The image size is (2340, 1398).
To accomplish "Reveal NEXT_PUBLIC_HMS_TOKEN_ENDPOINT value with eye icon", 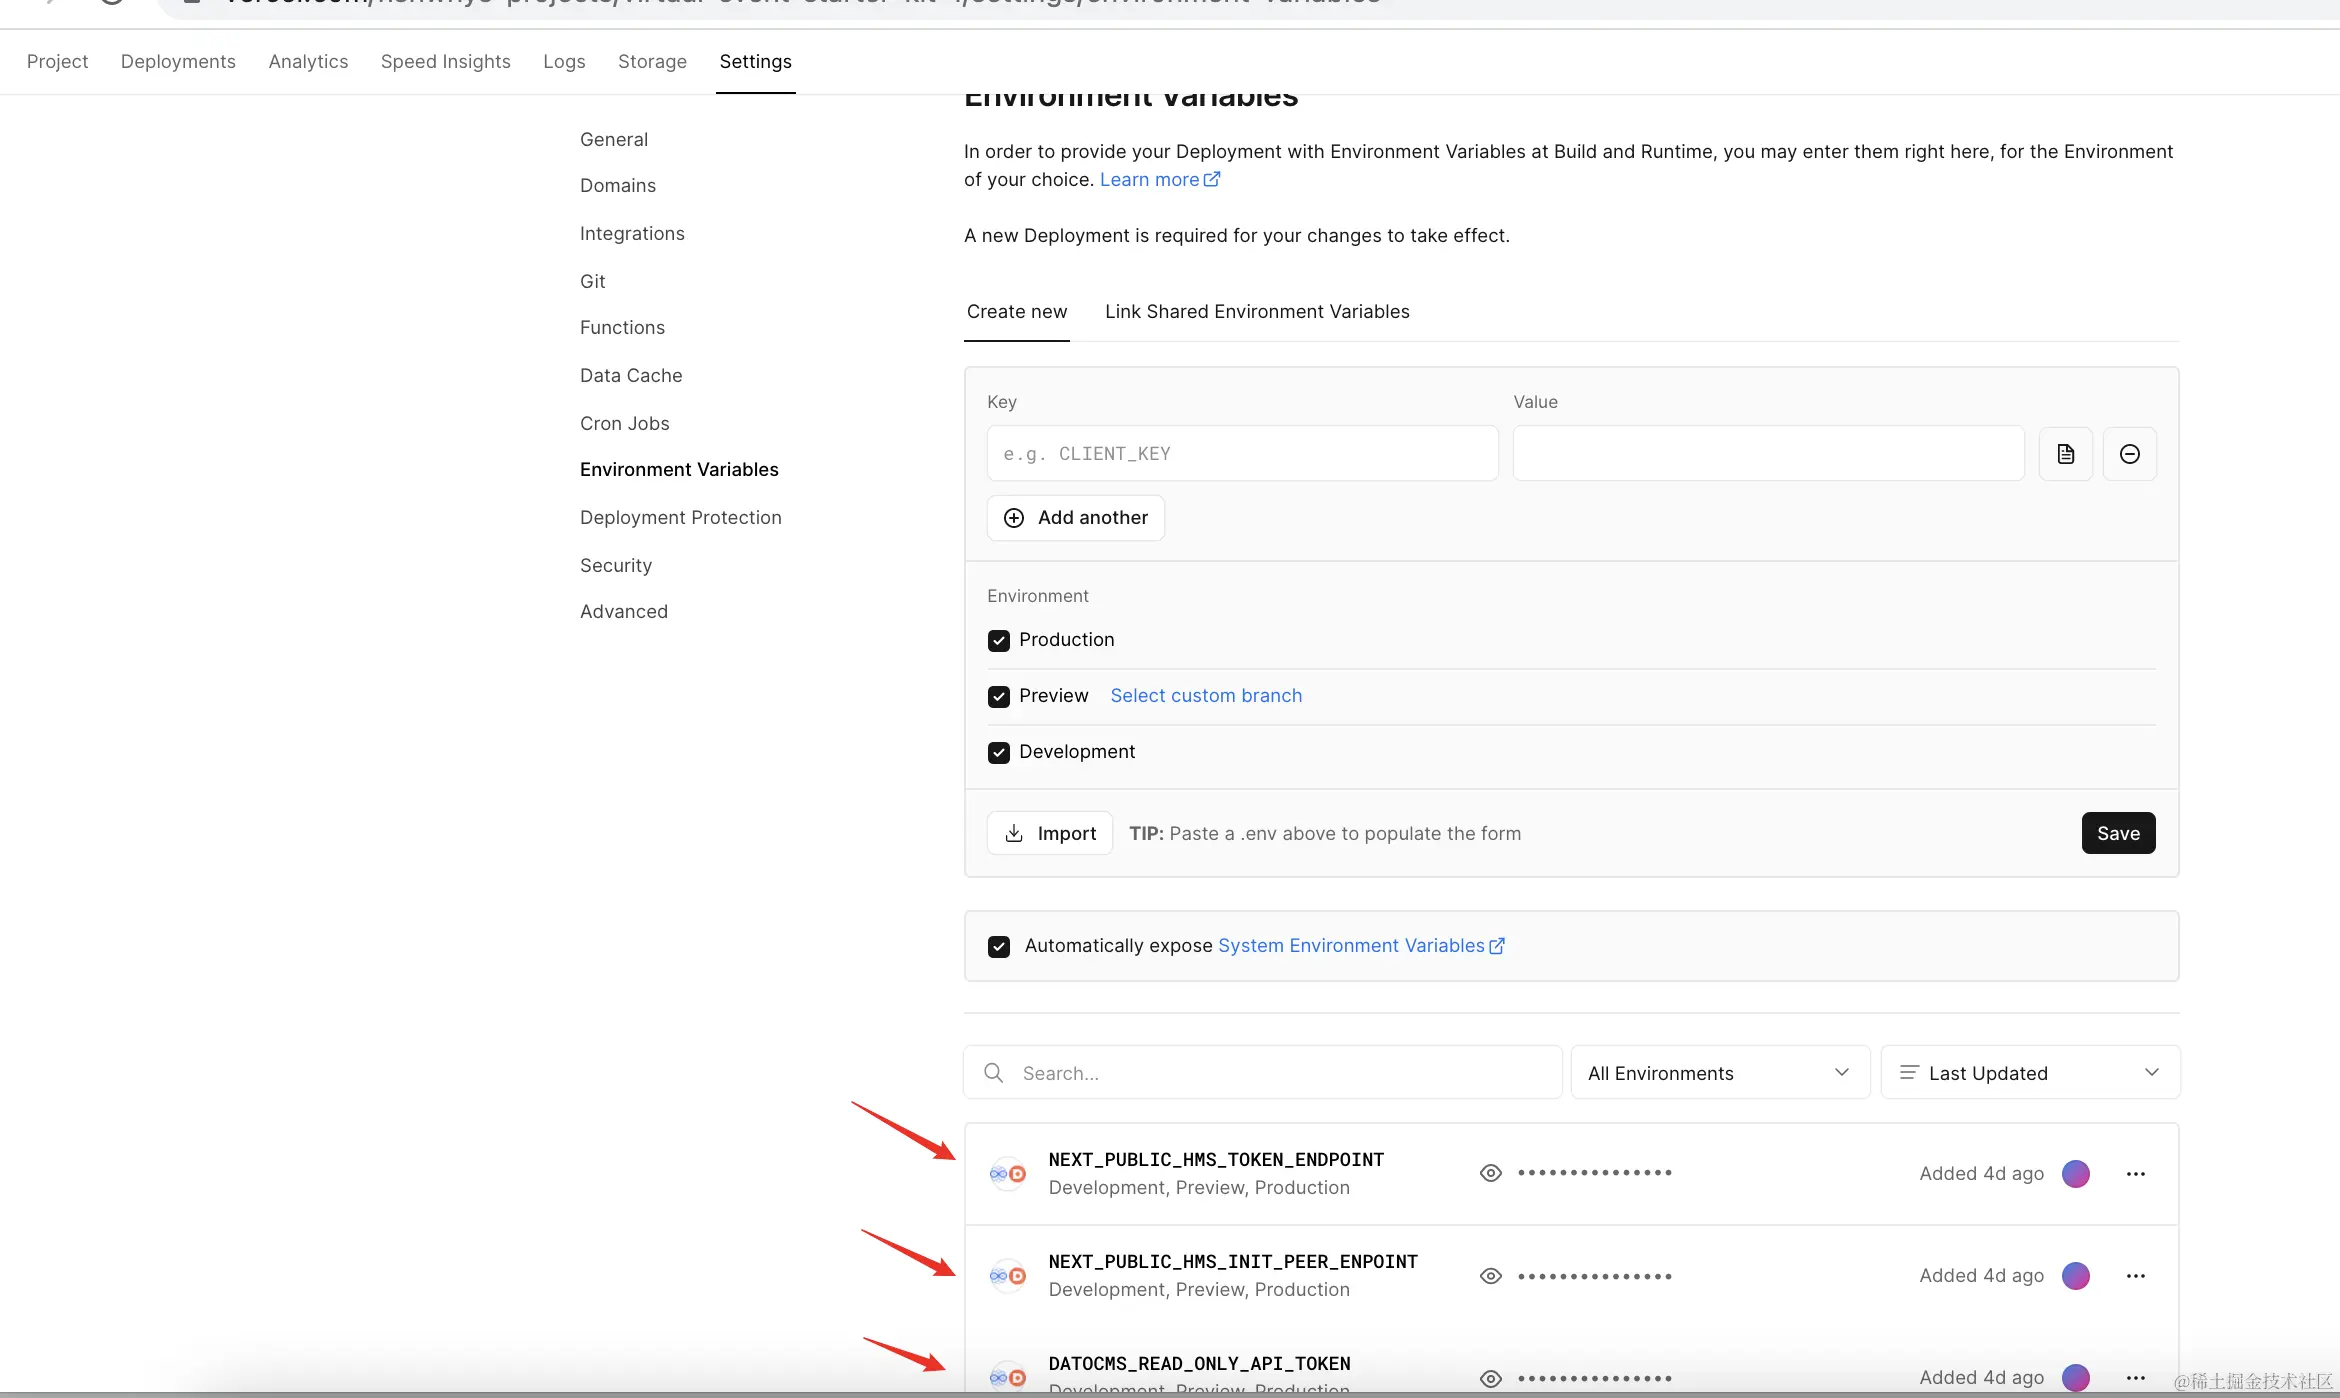I will click(1490, 1173).
